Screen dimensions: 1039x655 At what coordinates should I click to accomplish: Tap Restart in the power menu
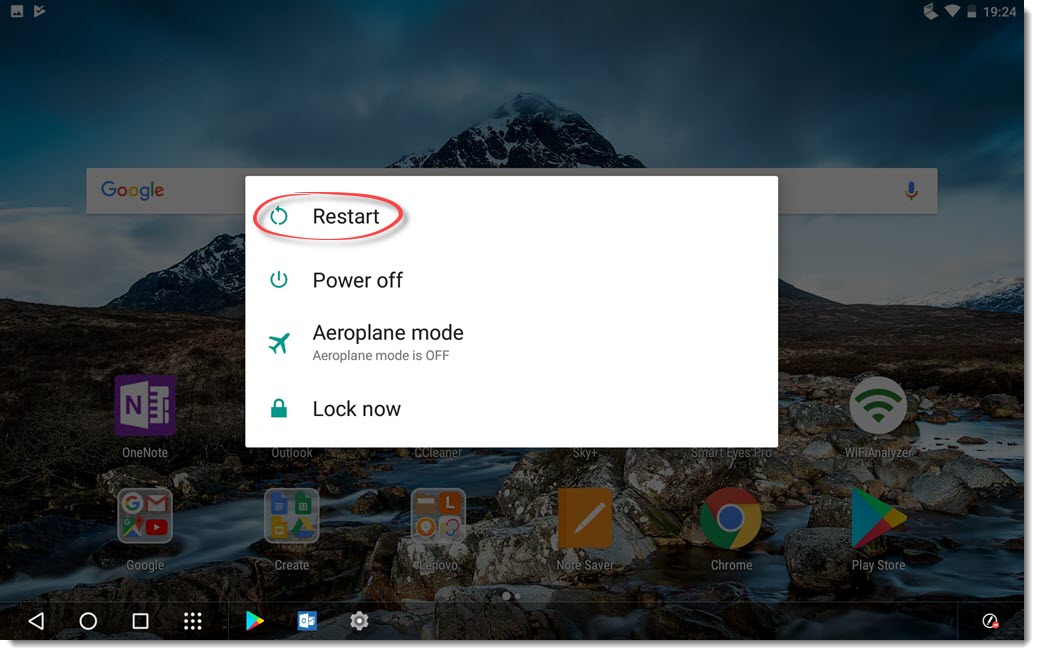(345, 217)
